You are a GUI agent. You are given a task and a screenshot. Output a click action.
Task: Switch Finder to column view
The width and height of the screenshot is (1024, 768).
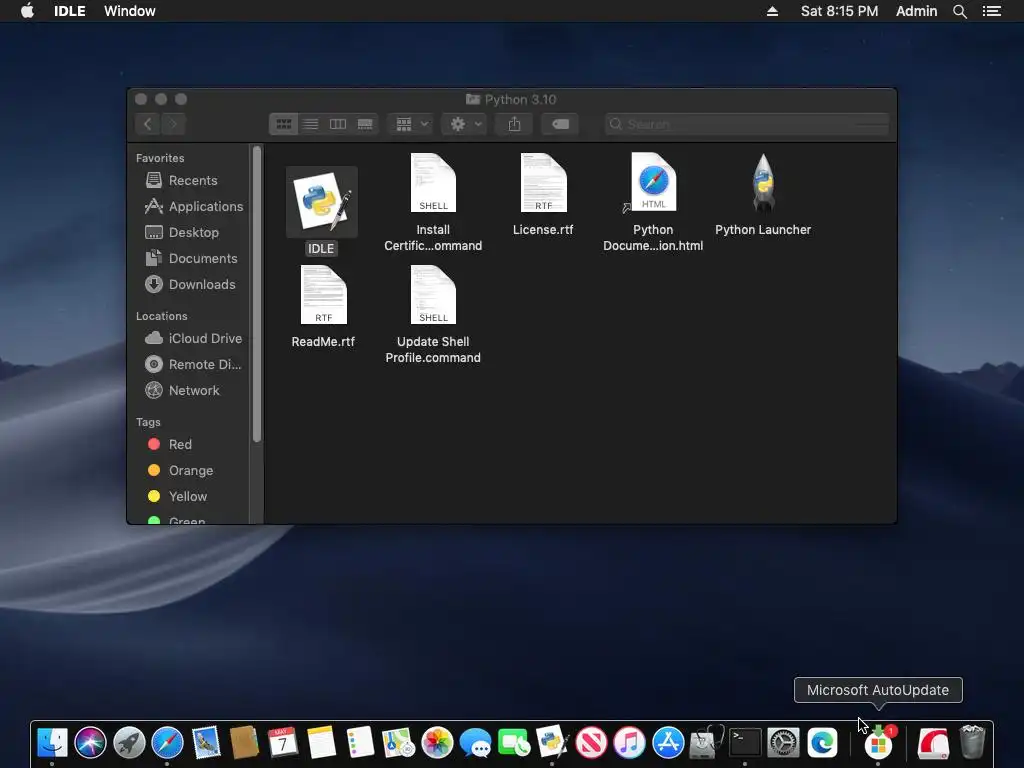(338, 124)
